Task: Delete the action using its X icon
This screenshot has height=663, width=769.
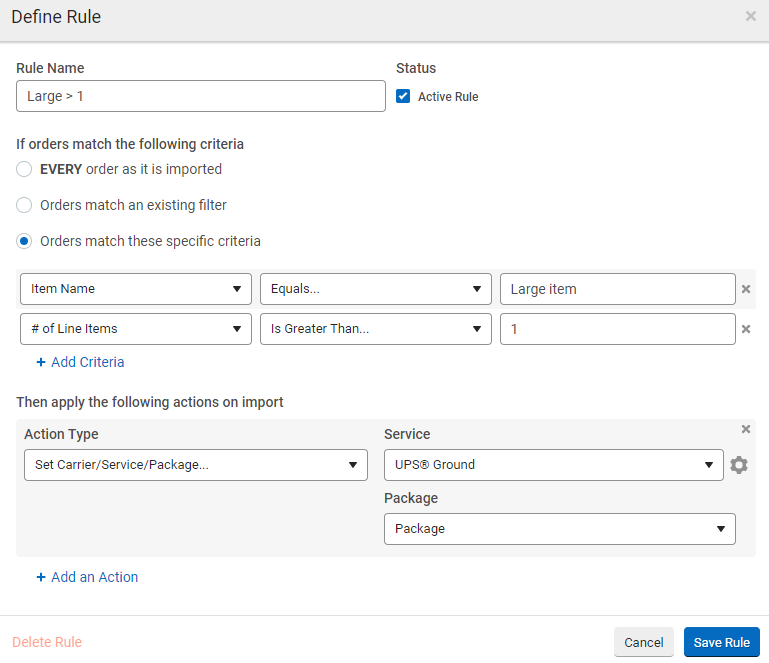Action: pyautogui.click(x=745, y=429)
